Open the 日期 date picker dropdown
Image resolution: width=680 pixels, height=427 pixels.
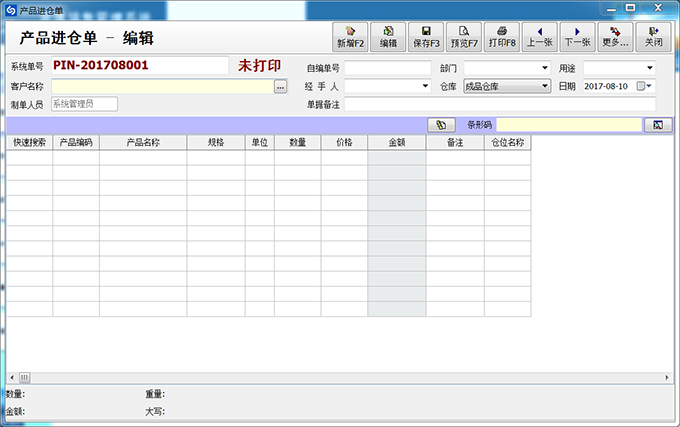[x=649, y=86]
